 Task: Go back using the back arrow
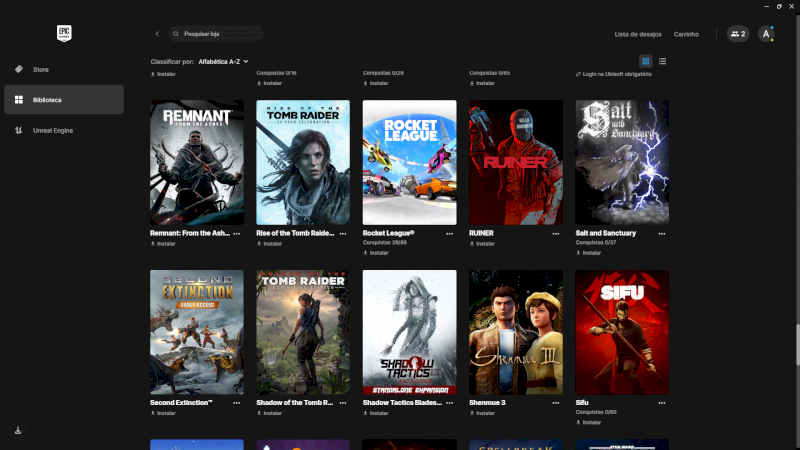click(x=157, y=34)
